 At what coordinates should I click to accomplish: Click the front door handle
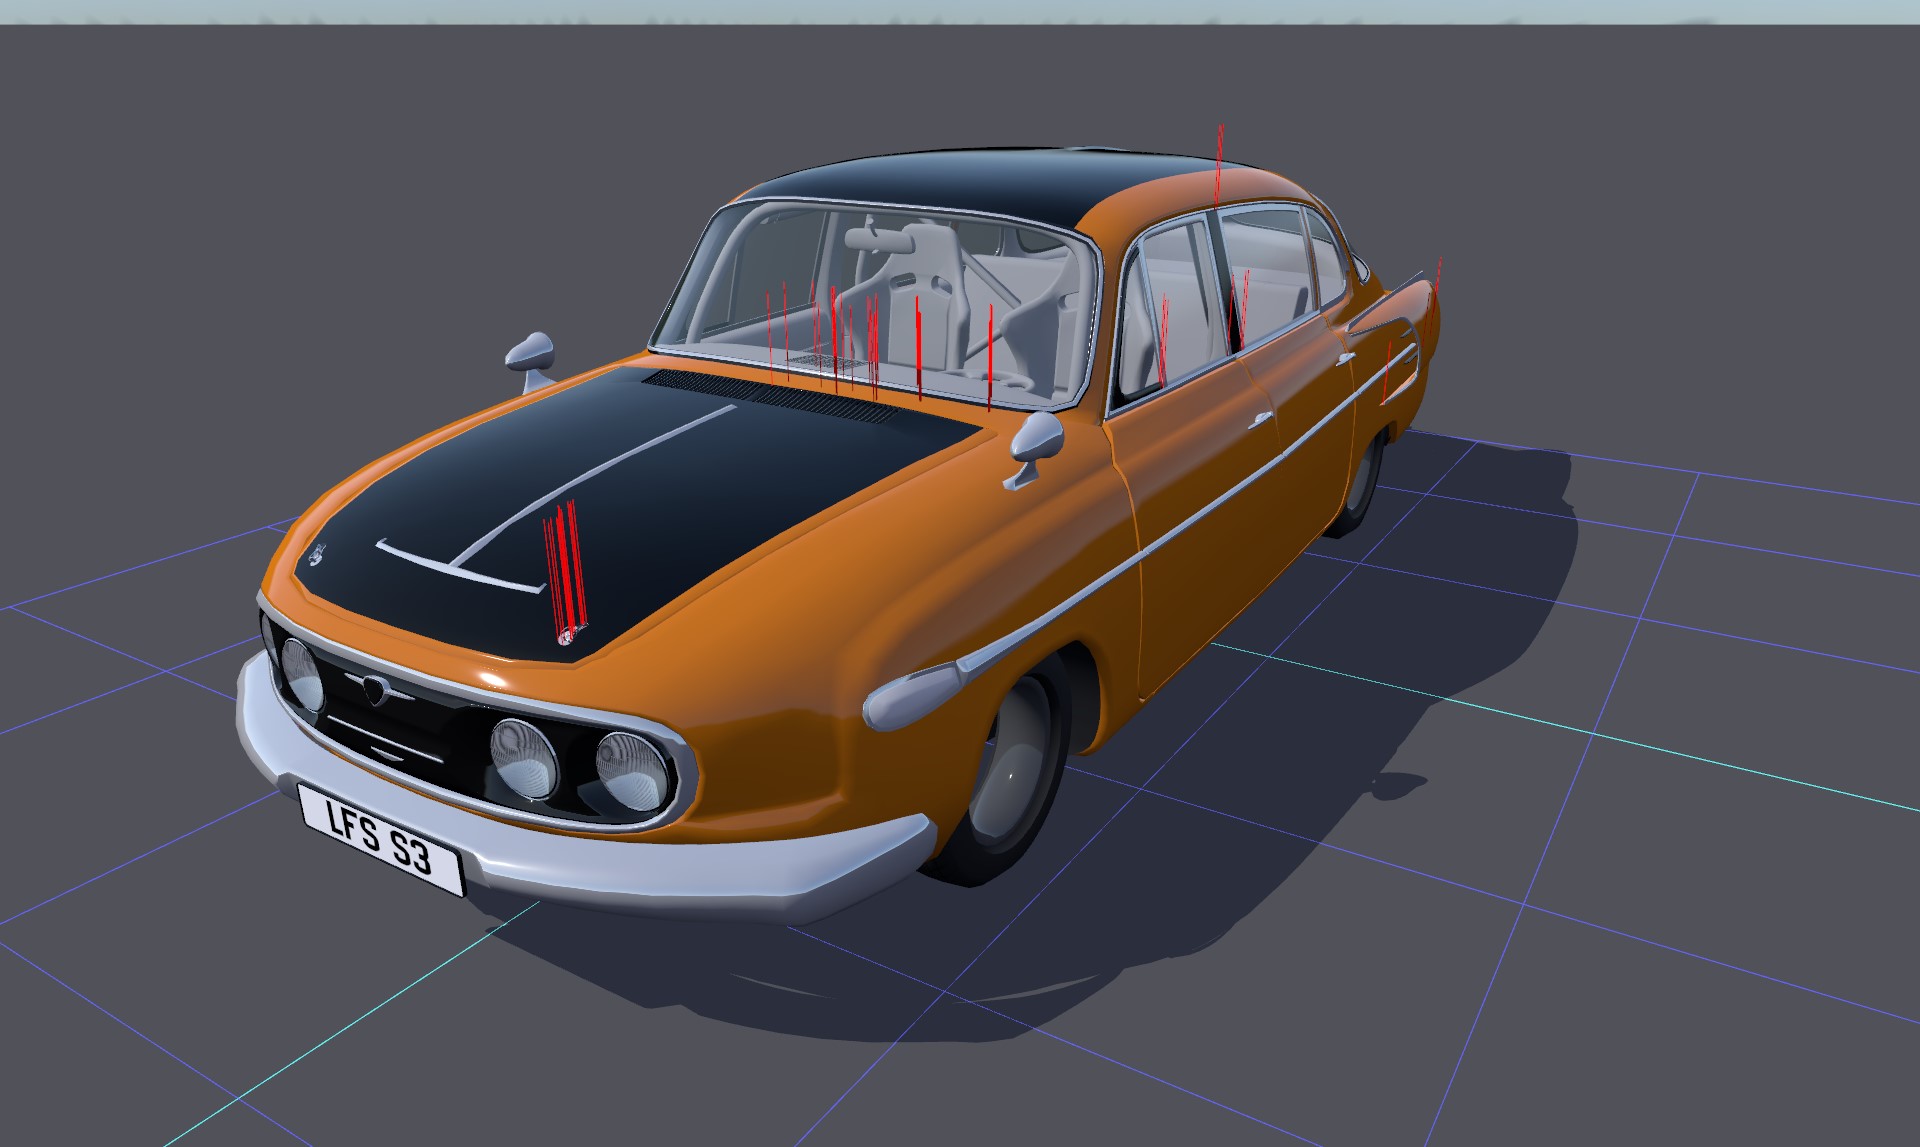pos(1259,419)
